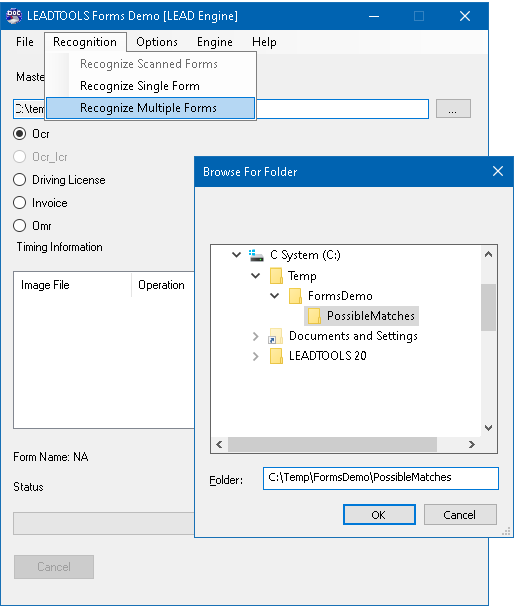This screenshot has width=514, height=606.
Task: Choose Recognize Single Form menu entry
Action: point(151,86)
